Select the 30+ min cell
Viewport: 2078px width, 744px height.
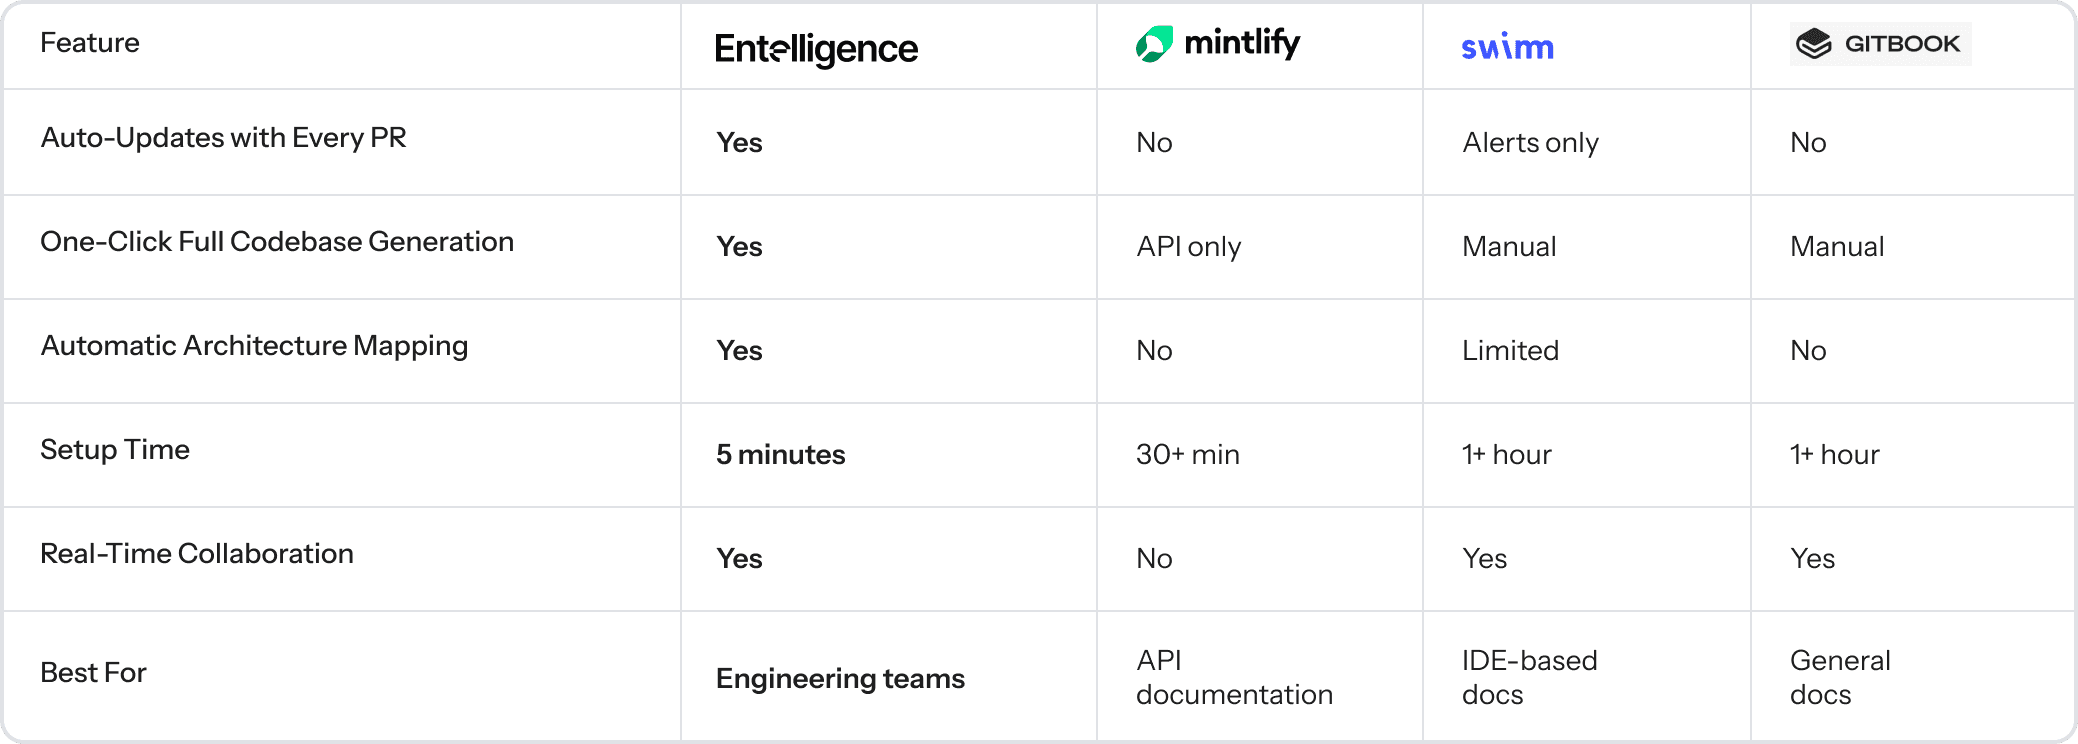(x=1187, y=455)
